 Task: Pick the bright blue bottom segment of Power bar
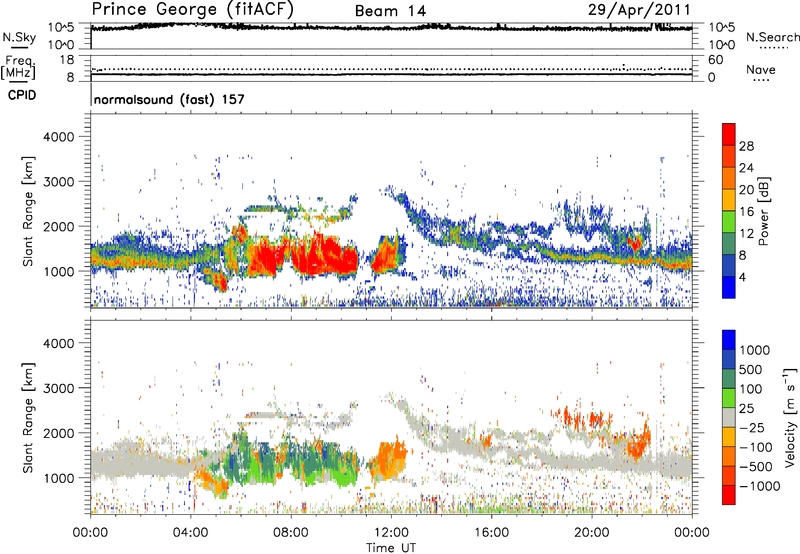coord(729,287)
